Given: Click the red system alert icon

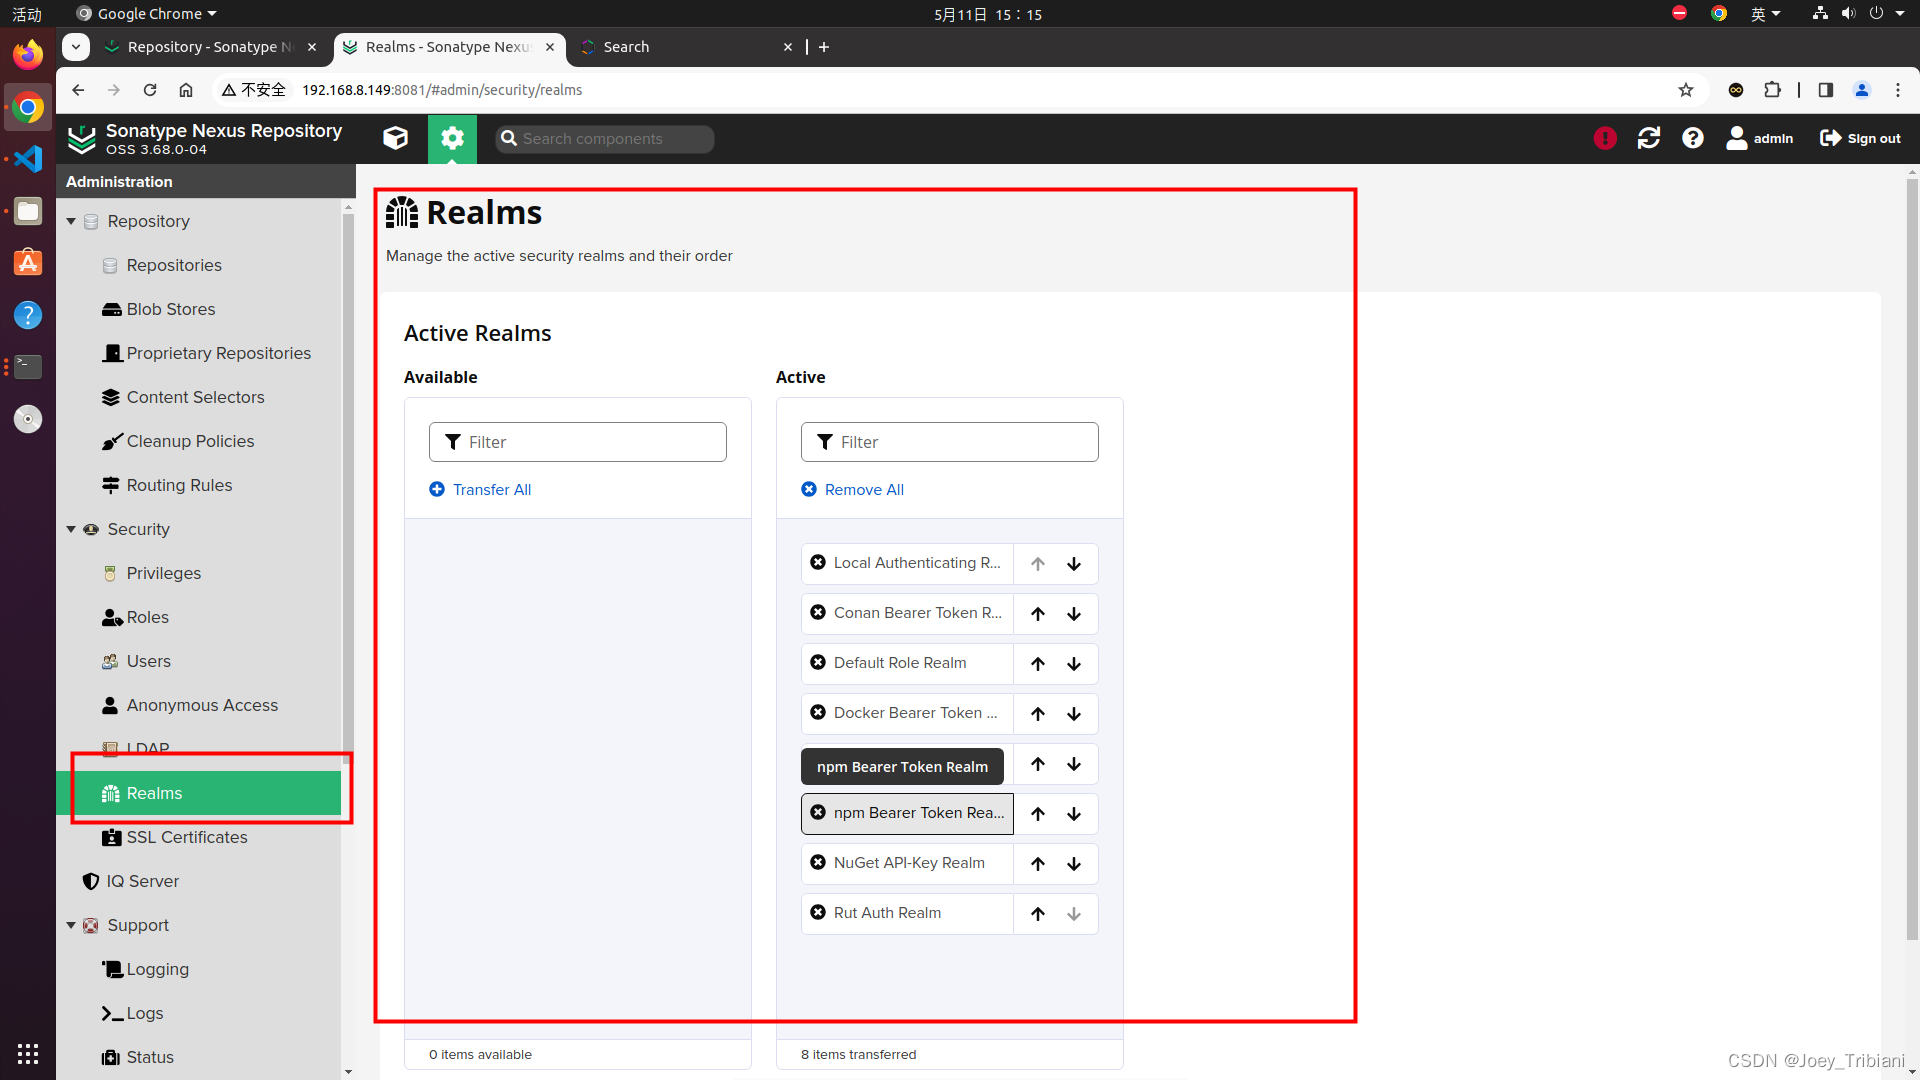Looking at the screenshot, I should coord(1605,138).
